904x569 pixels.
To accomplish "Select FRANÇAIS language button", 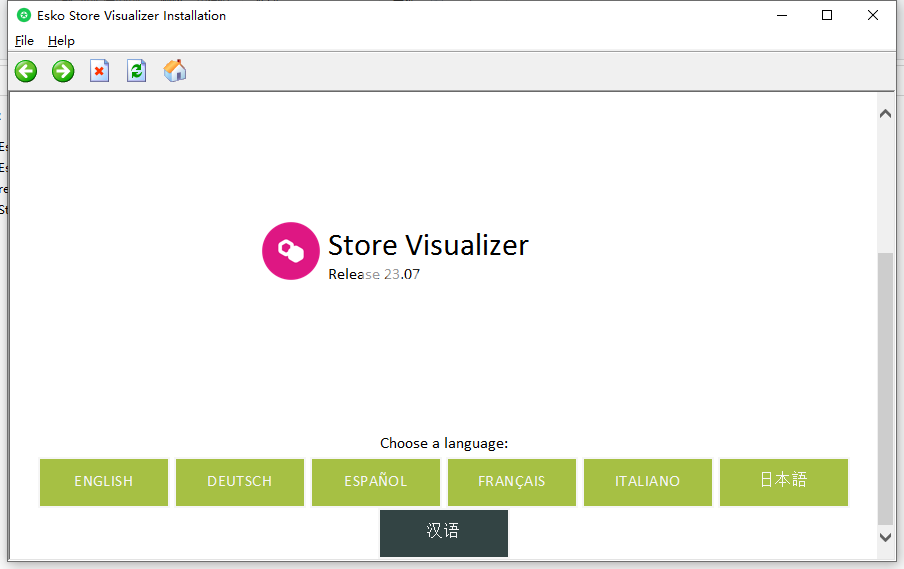I will [x=512, y=482].
